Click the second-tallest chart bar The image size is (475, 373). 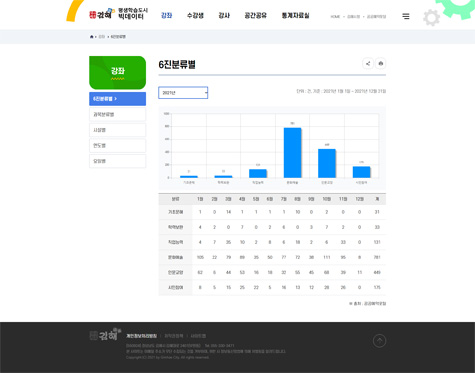pos(327,163)
